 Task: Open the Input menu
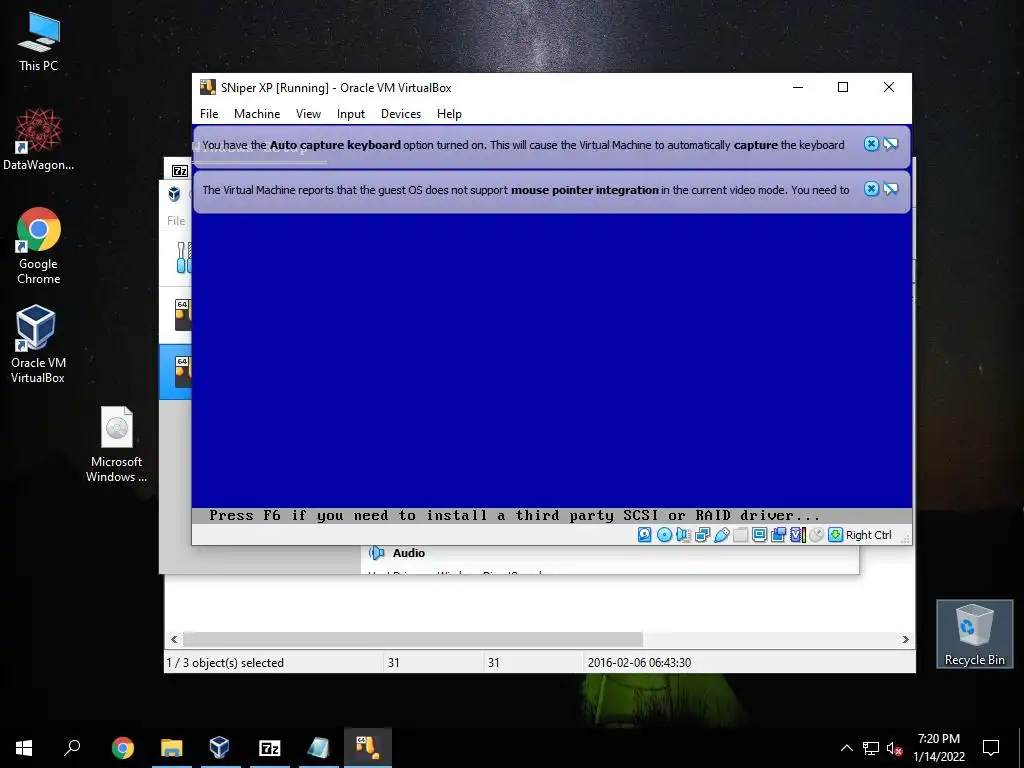351,114
